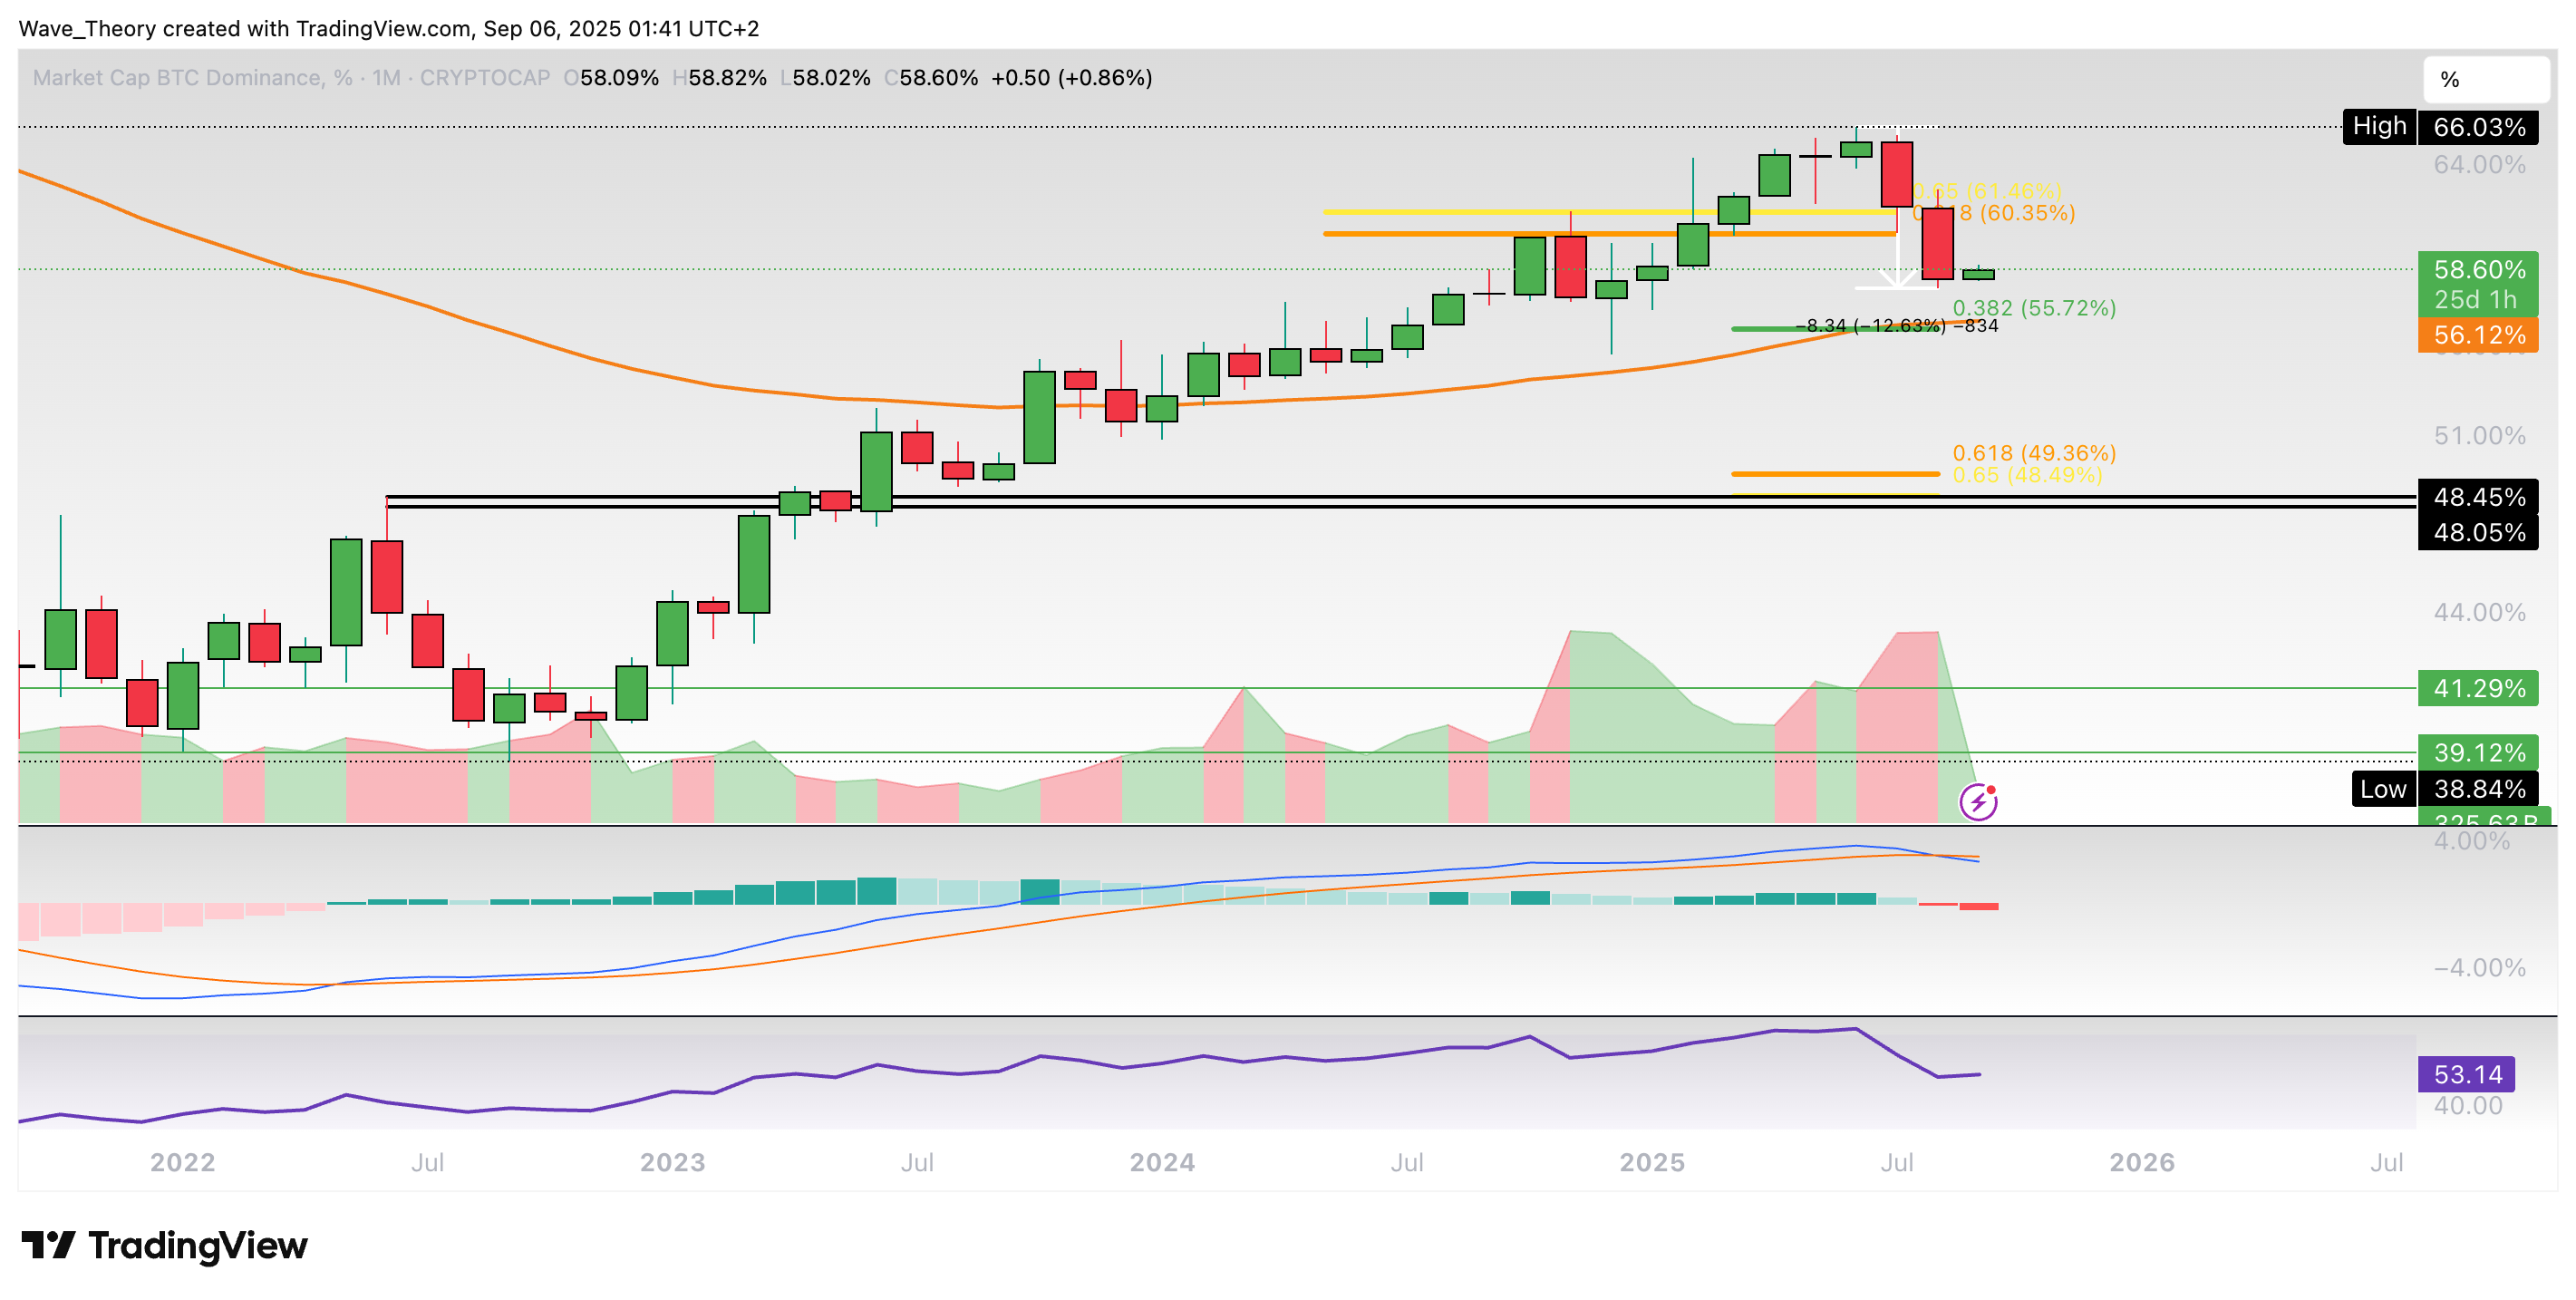The width and height of the screenshot is (2576, 1300).
Task: Click the -8.34 (-12.63%) measurement label
Action: (1870, 326)
